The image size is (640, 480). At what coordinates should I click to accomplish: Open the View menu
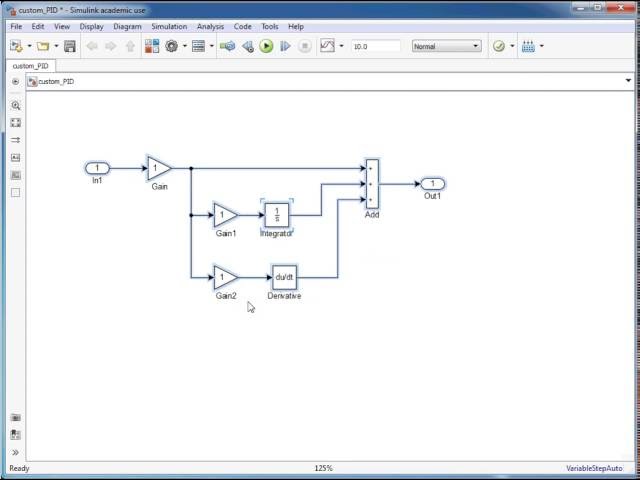pyautogui.click(x=62, y=27)
